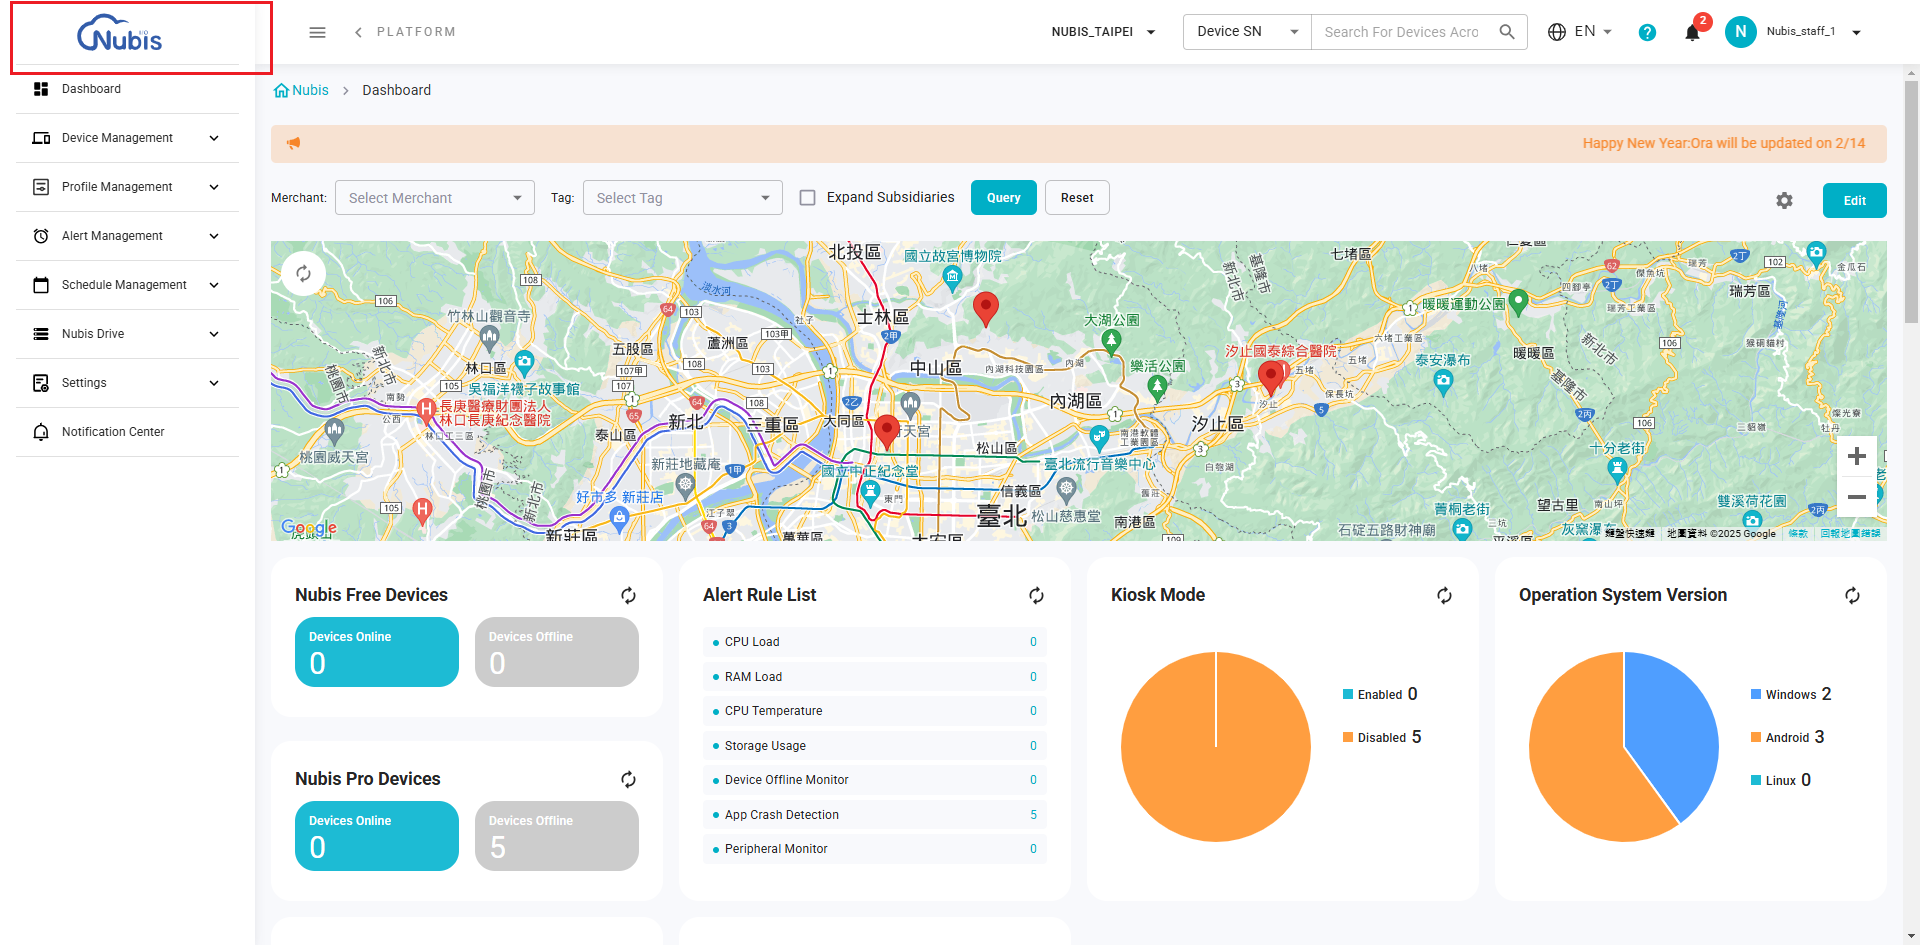
Task: Click the red map pin near Shilin
Action: pyautogui.click(x=985, y=308)
